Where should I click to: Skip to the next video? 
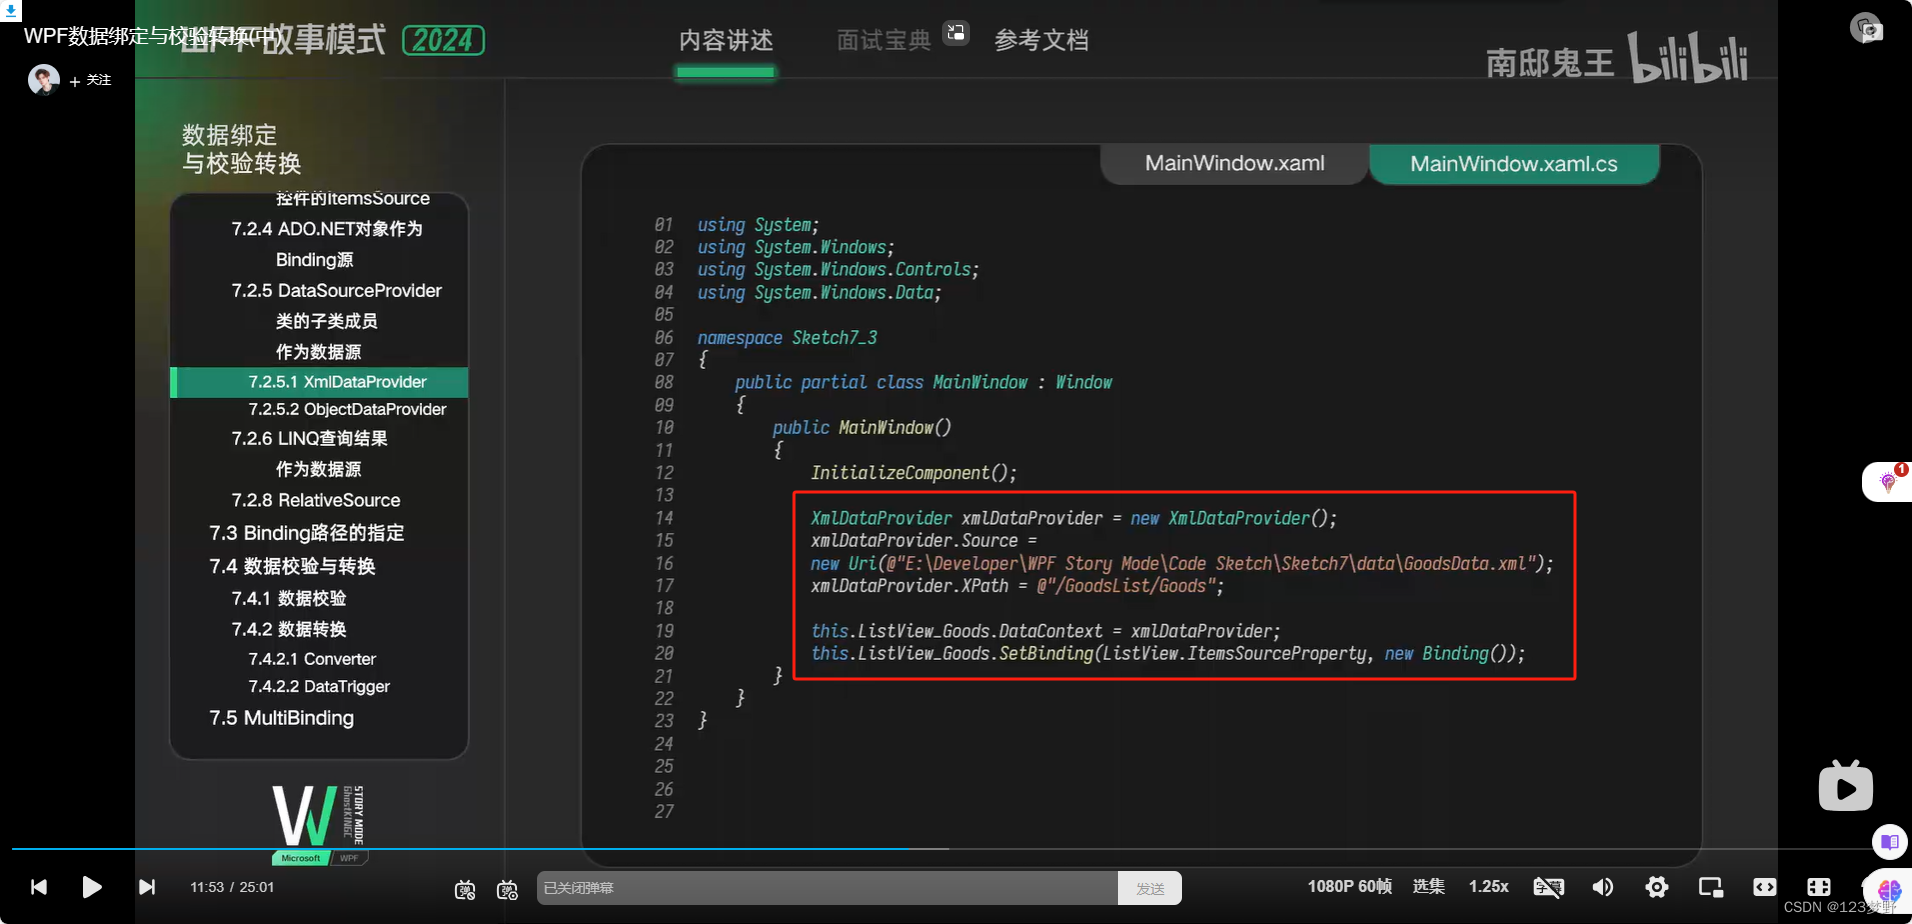pyautogui.click(x=147, y=887)
